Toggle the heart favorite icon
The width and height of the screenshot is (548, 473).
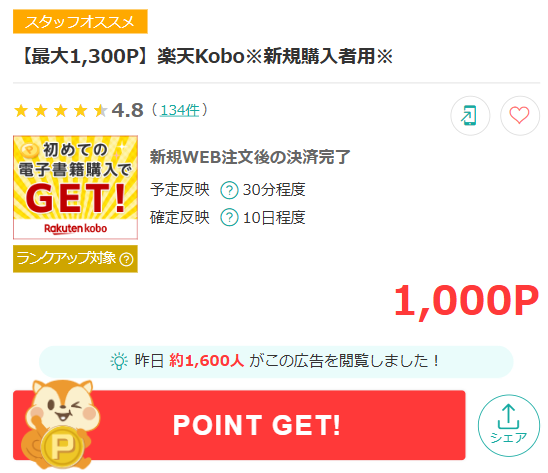pyautogui.click(x=520, y=115)
